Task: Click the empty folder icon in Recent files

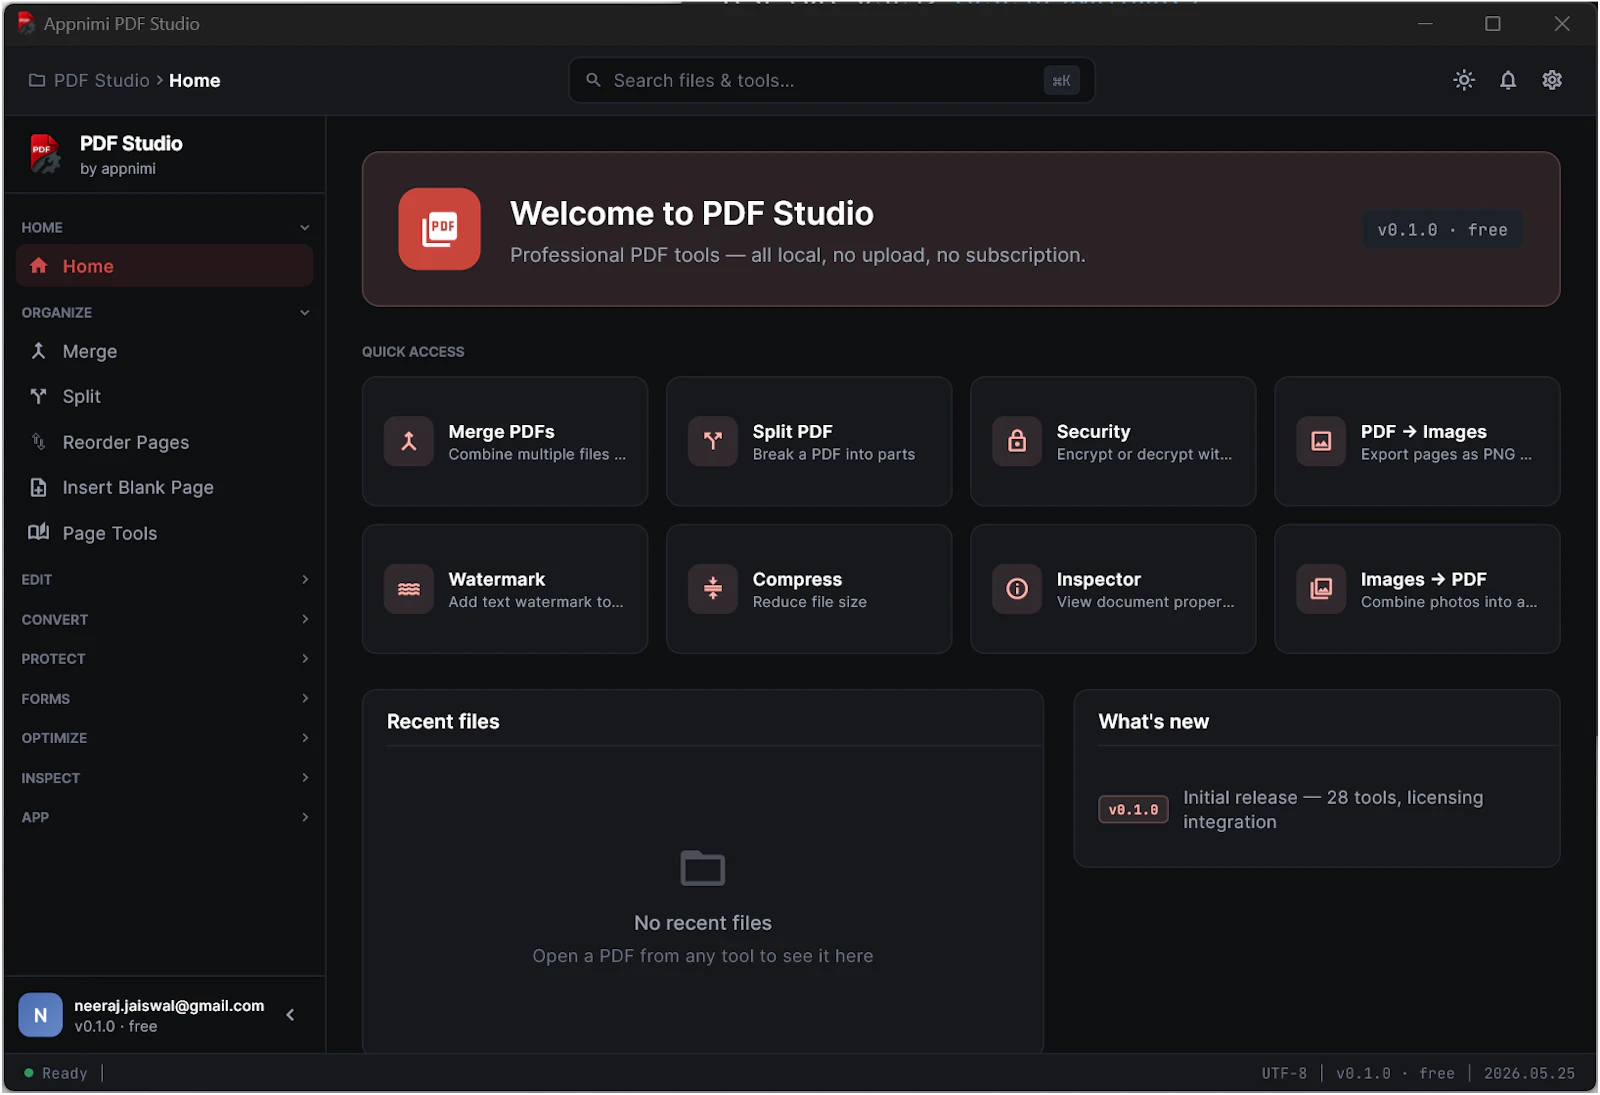Action: [x=702, y=868]
